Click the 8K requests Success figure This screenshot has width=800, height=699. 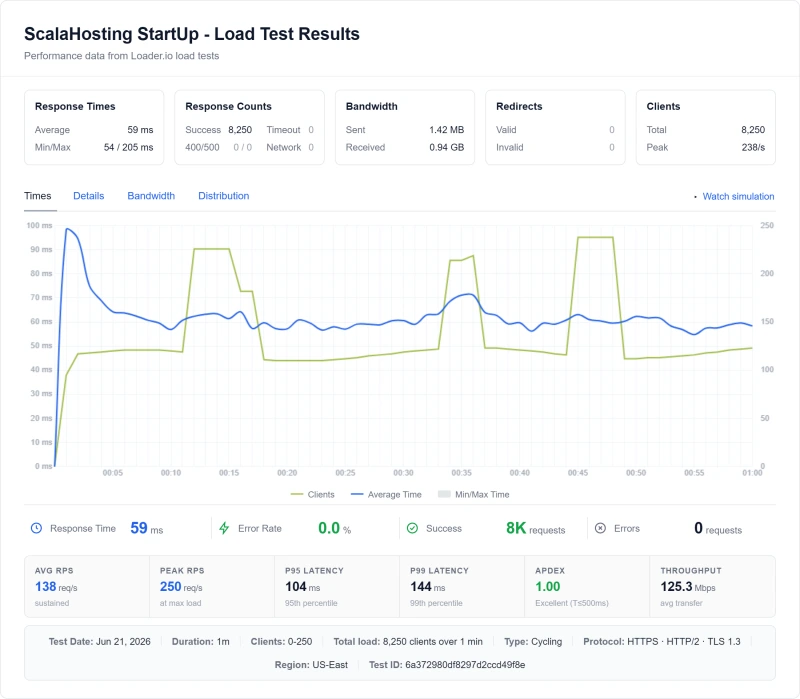(535, 528)
